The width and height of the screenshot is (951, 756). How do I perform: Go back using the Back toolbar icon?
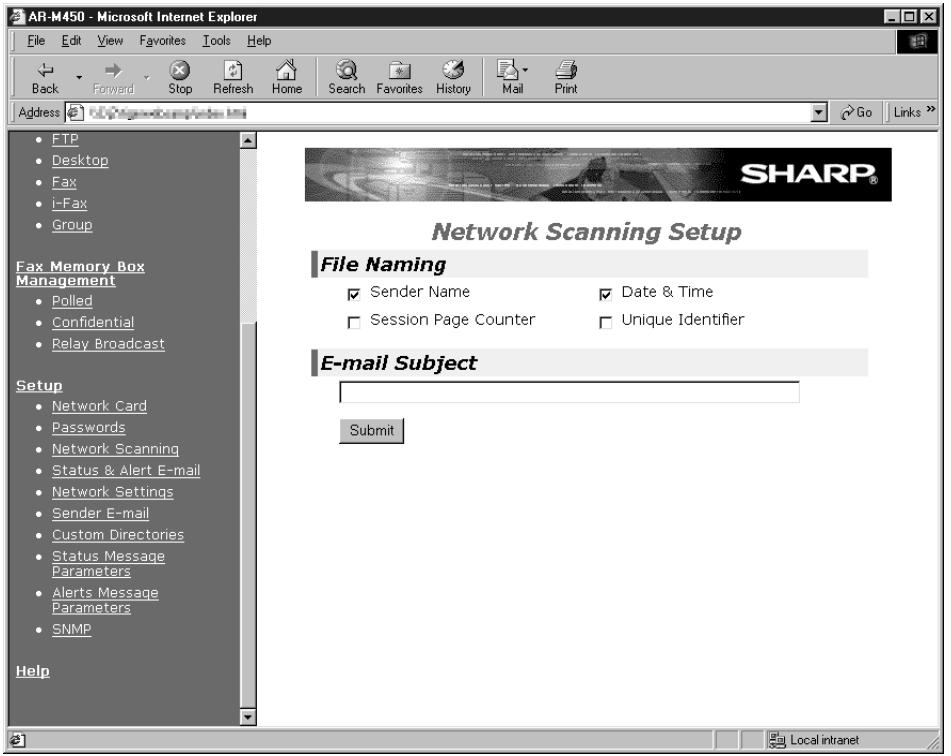point(45,70)
